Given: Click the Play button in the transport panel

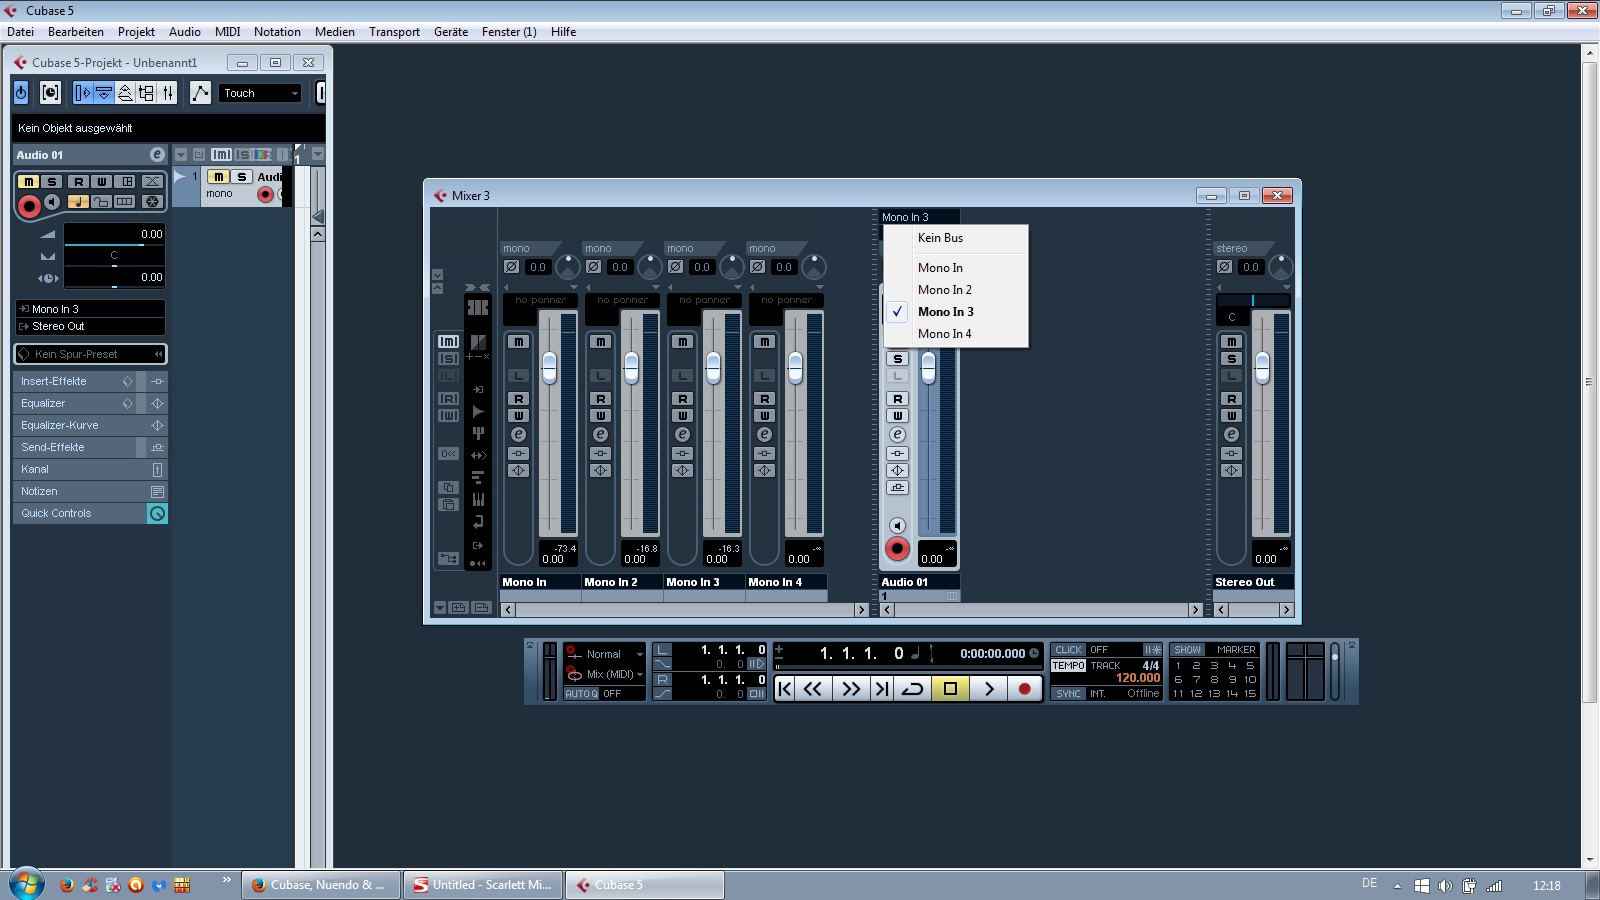Looking at the screenshot, I should coord(989,688).
